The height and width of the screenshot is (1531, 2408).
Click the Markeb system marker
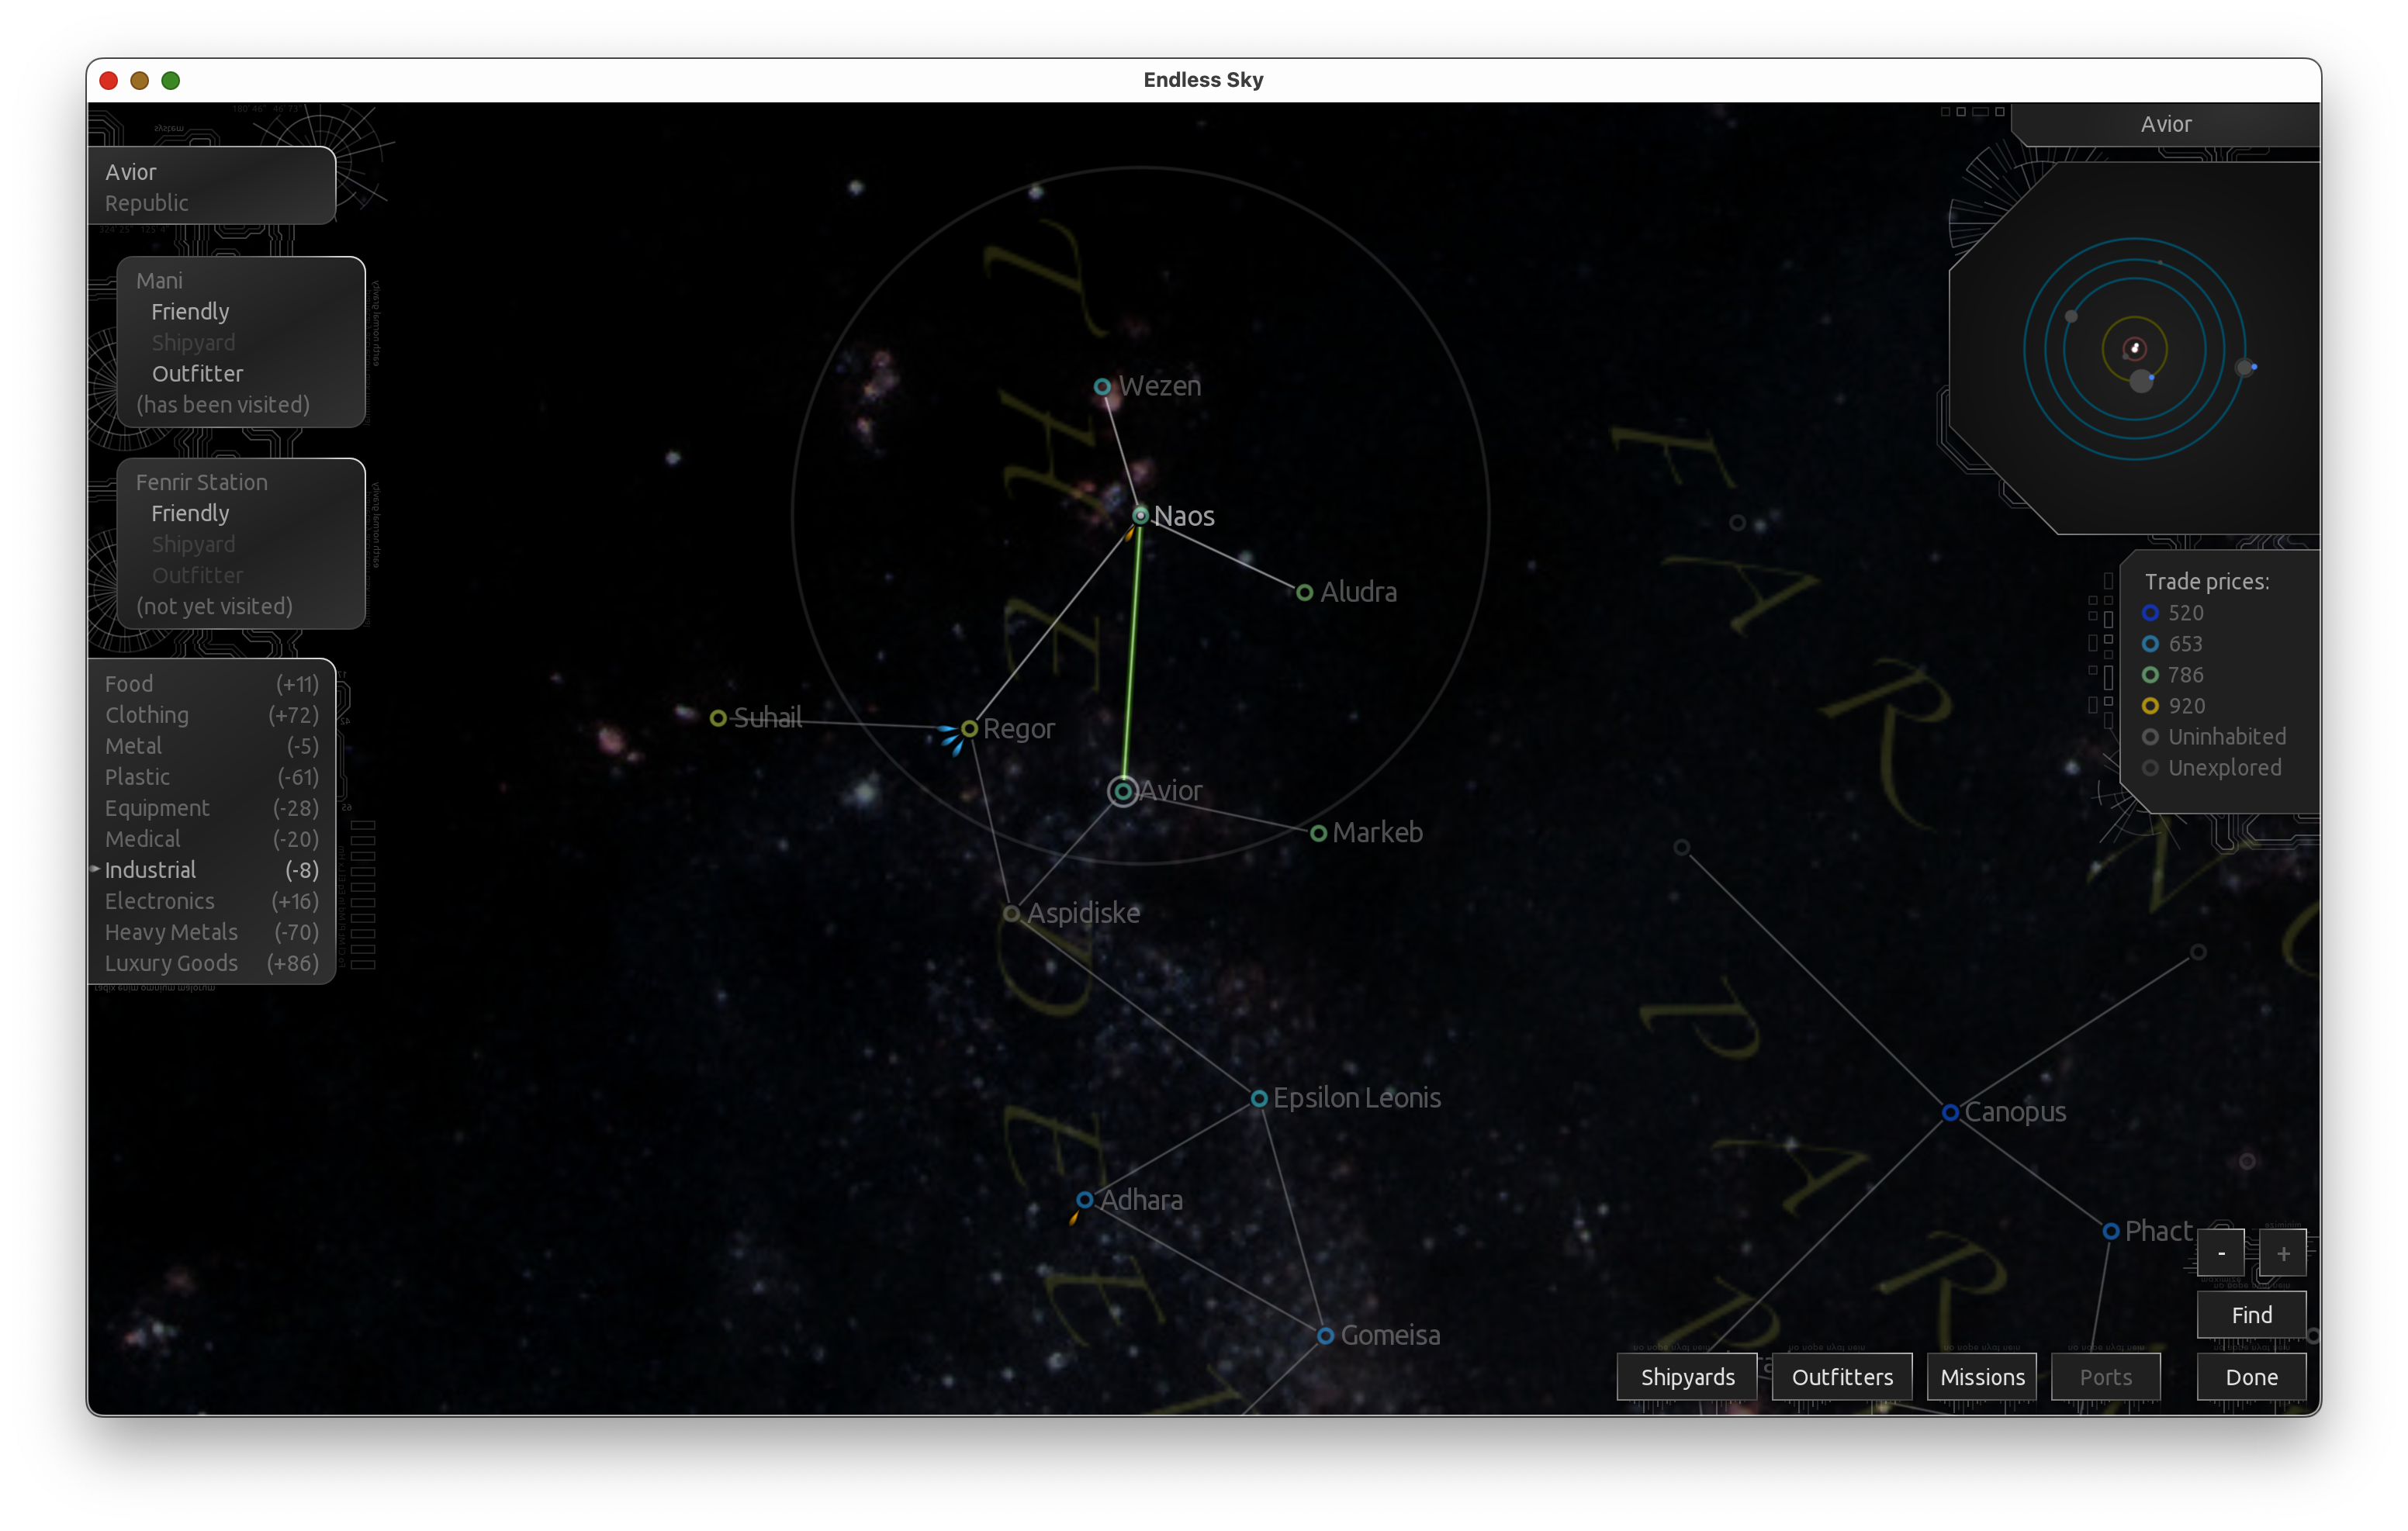(x=1318, y=833)
